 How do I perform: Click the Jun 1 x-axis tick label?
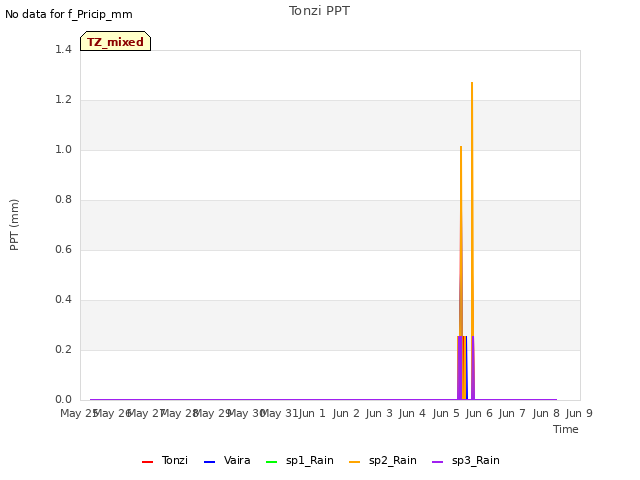point(312,413)
